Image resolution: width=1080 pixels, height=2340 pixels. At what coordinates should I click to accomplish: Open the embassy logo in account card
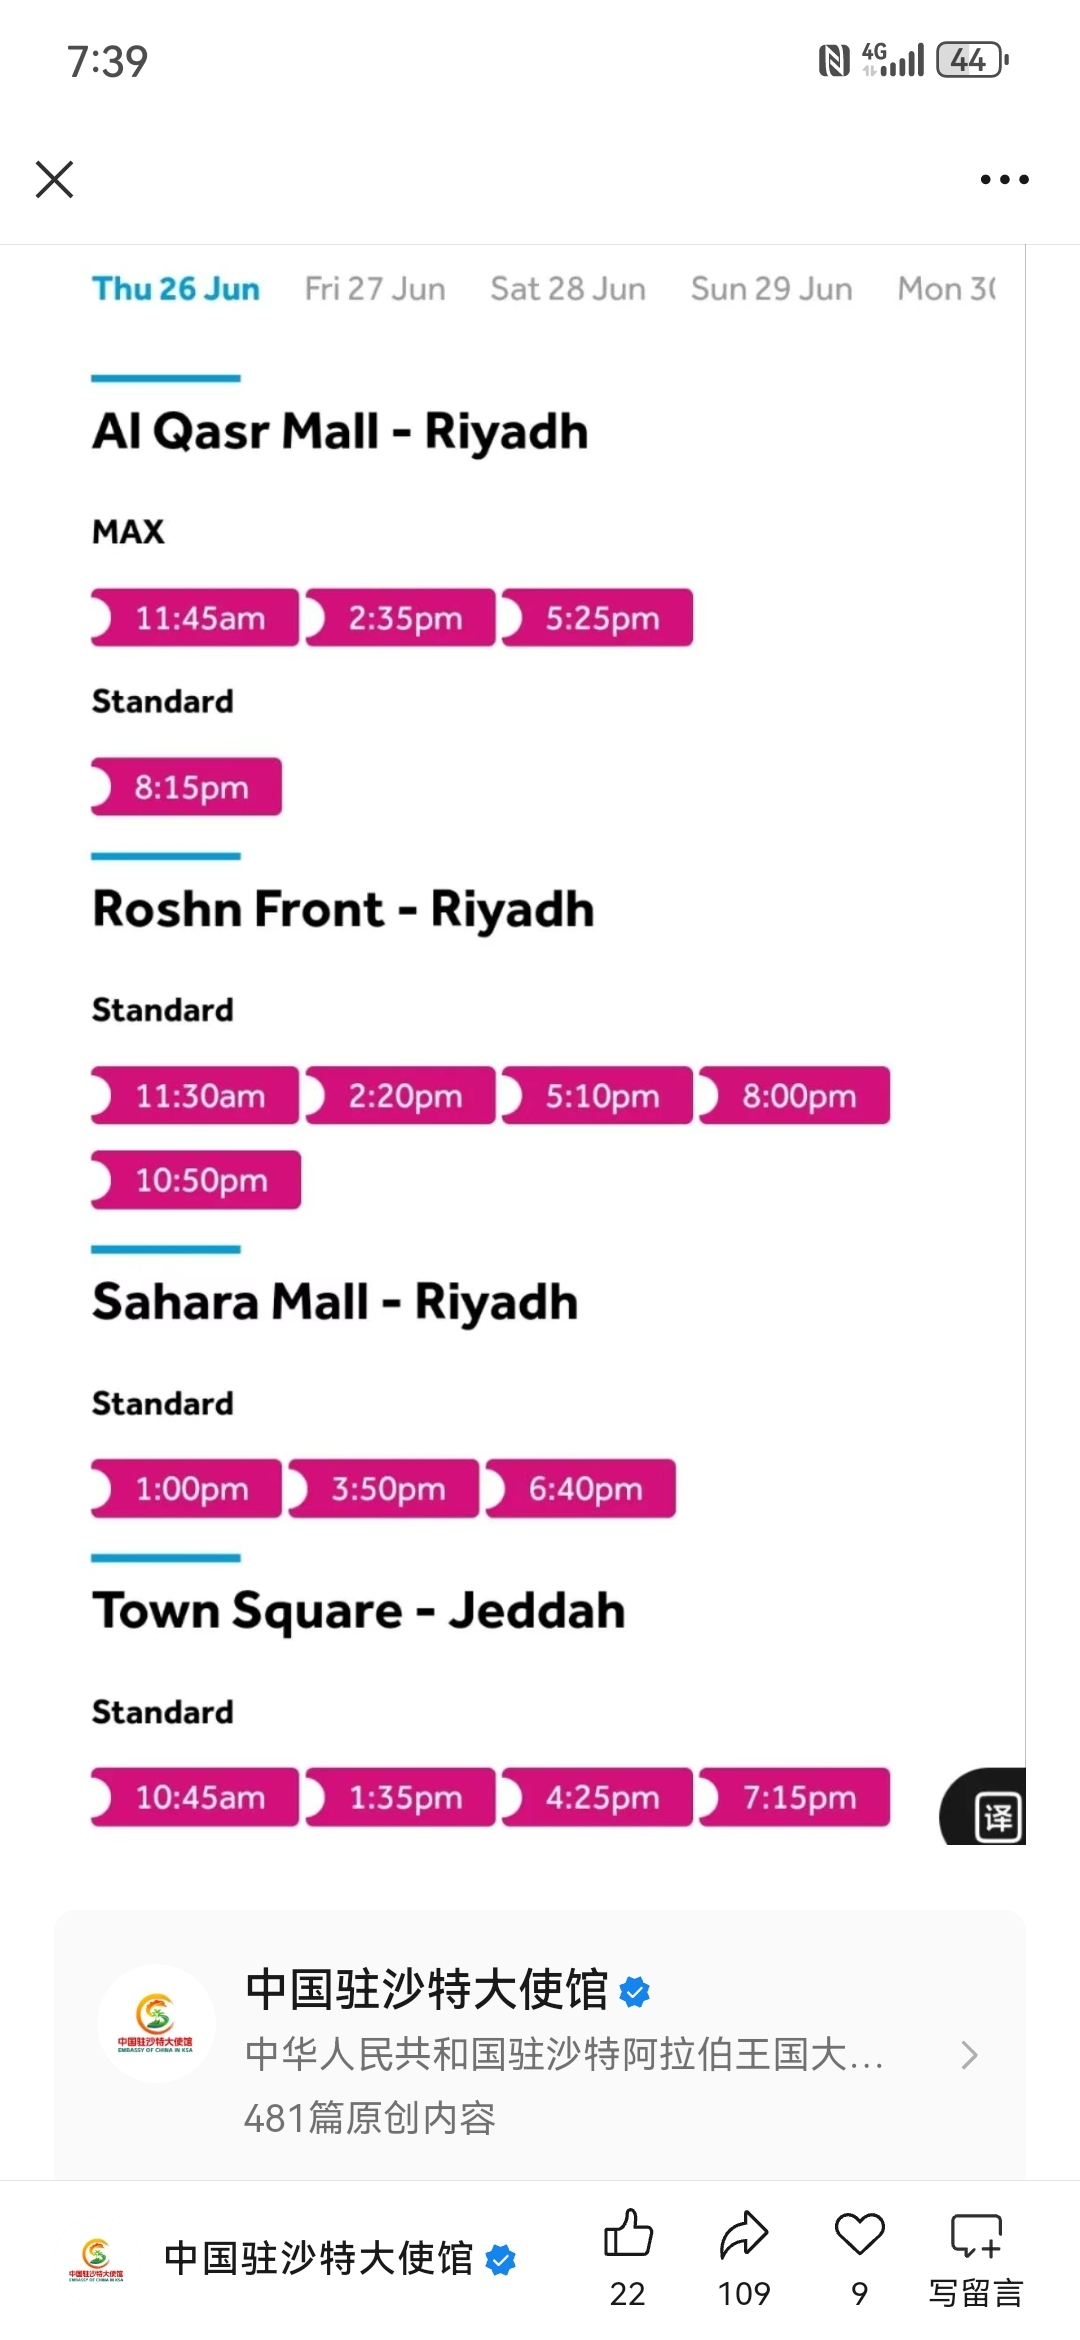coord(155,2024)
